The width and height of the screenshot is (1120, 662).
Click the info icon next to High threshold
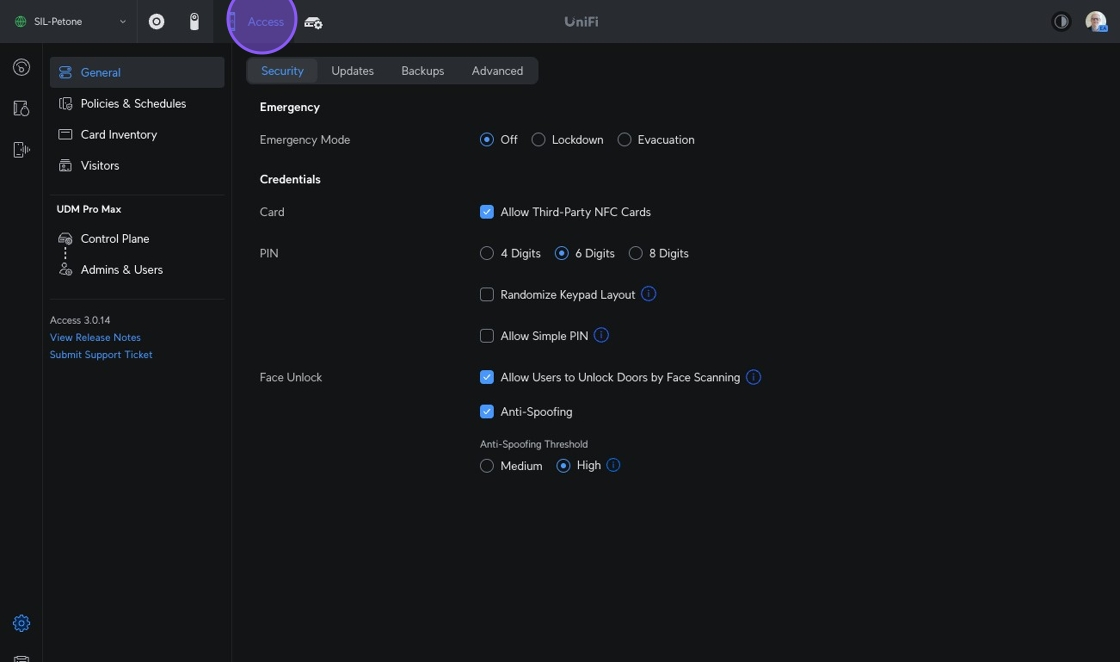pyautogui.click(x=613, y=465)
